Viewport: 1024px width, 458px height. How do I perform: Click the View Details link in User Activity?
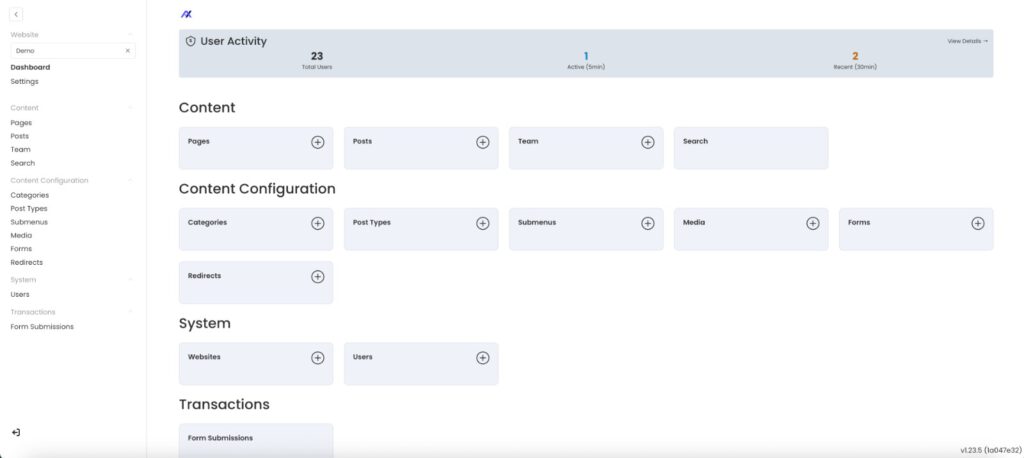(967, 41)
